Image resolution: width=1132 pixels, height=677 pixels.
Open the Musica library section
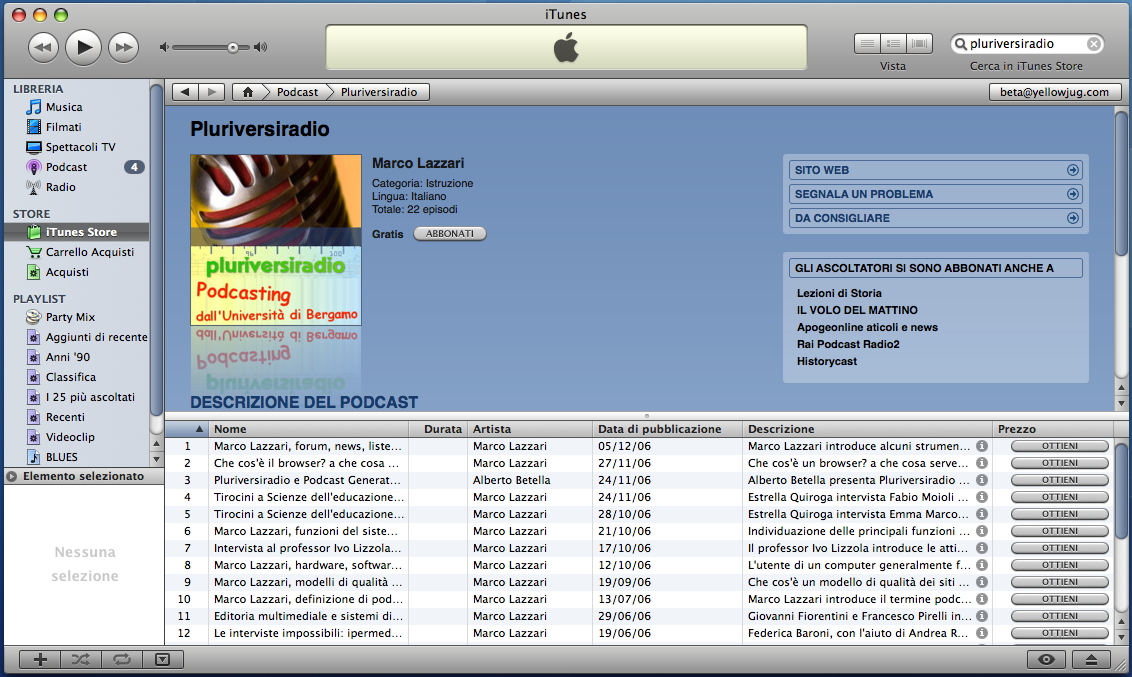coord(63,107)
